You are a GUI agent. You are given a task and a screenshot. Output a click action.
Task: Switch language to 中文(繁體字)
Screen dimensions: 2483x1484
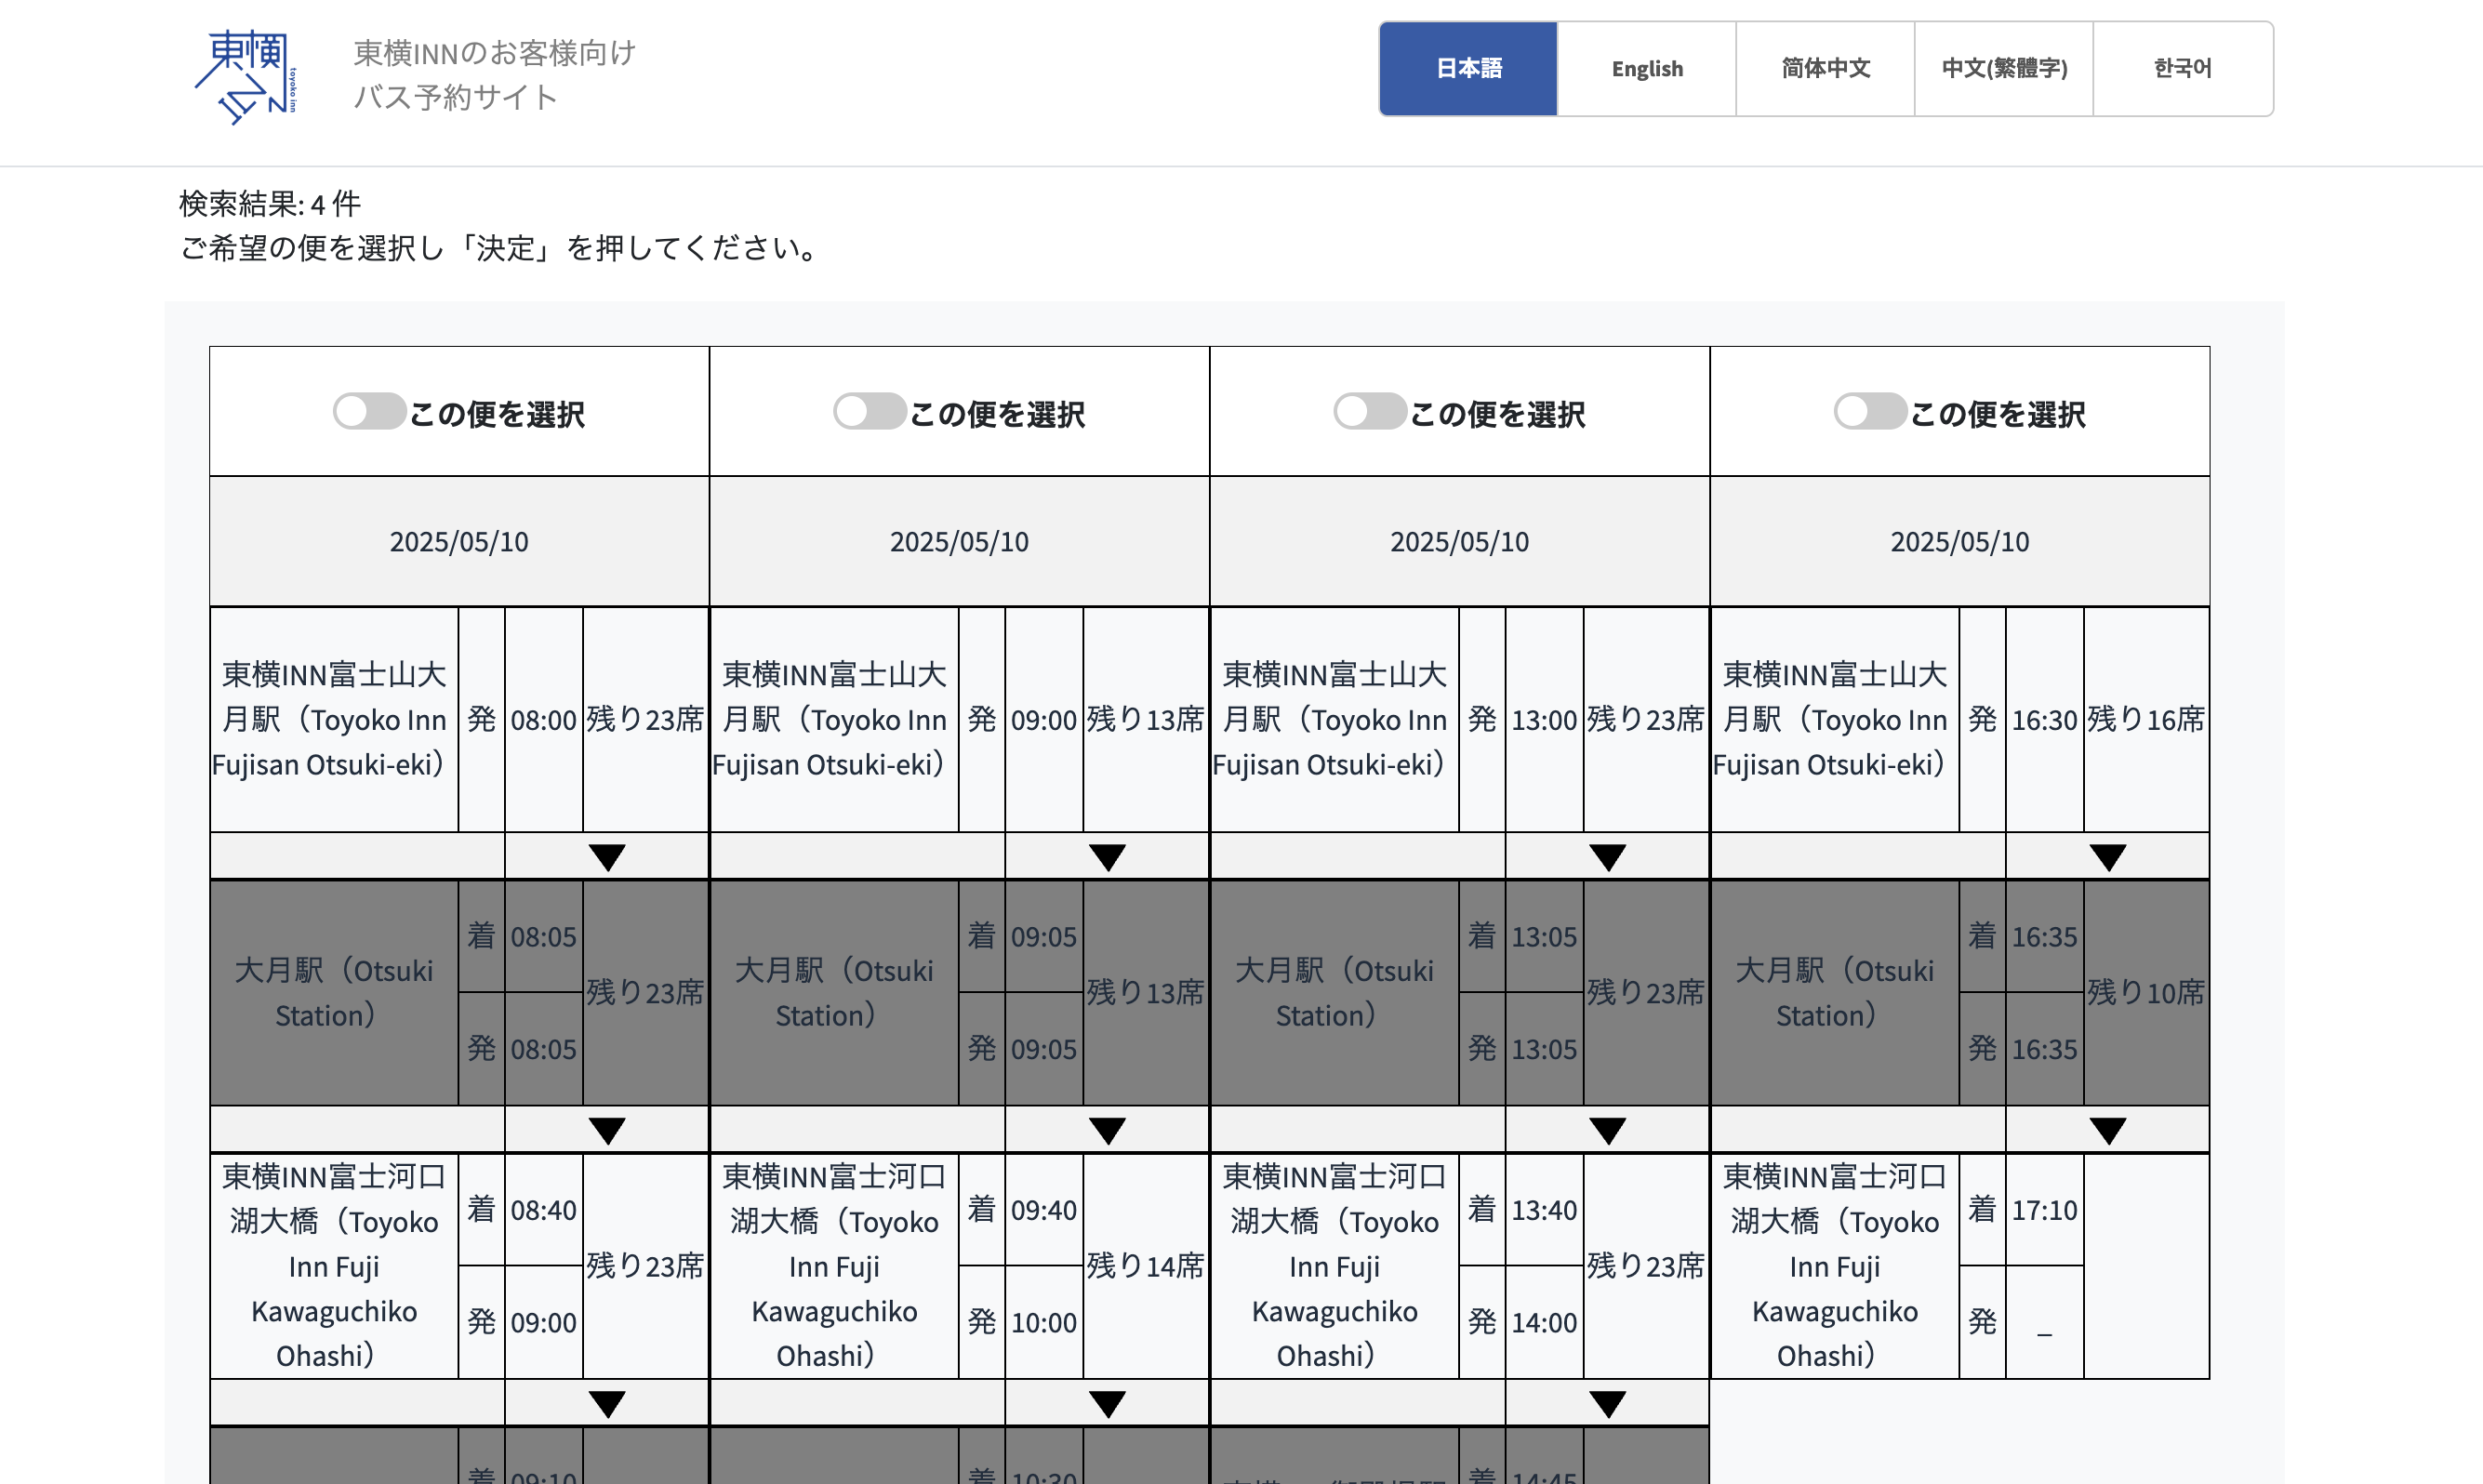pos(2004,68)
